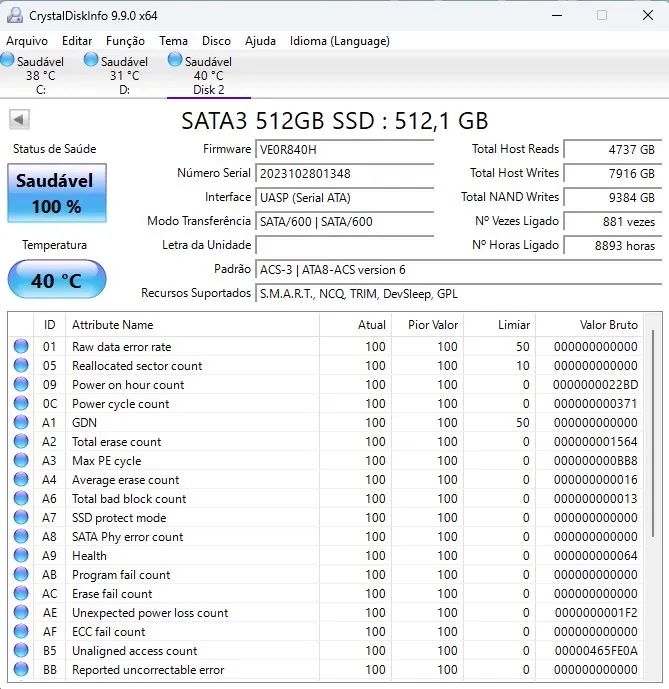Click raw value 0000000001F2
The image size is (669, 689).
(596, 613)
